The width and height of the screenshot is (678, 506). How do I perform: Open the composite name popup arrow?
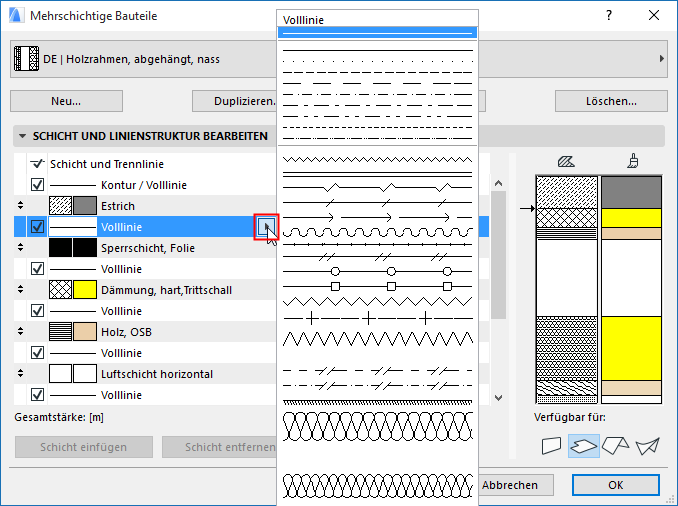tap(661, 59)
